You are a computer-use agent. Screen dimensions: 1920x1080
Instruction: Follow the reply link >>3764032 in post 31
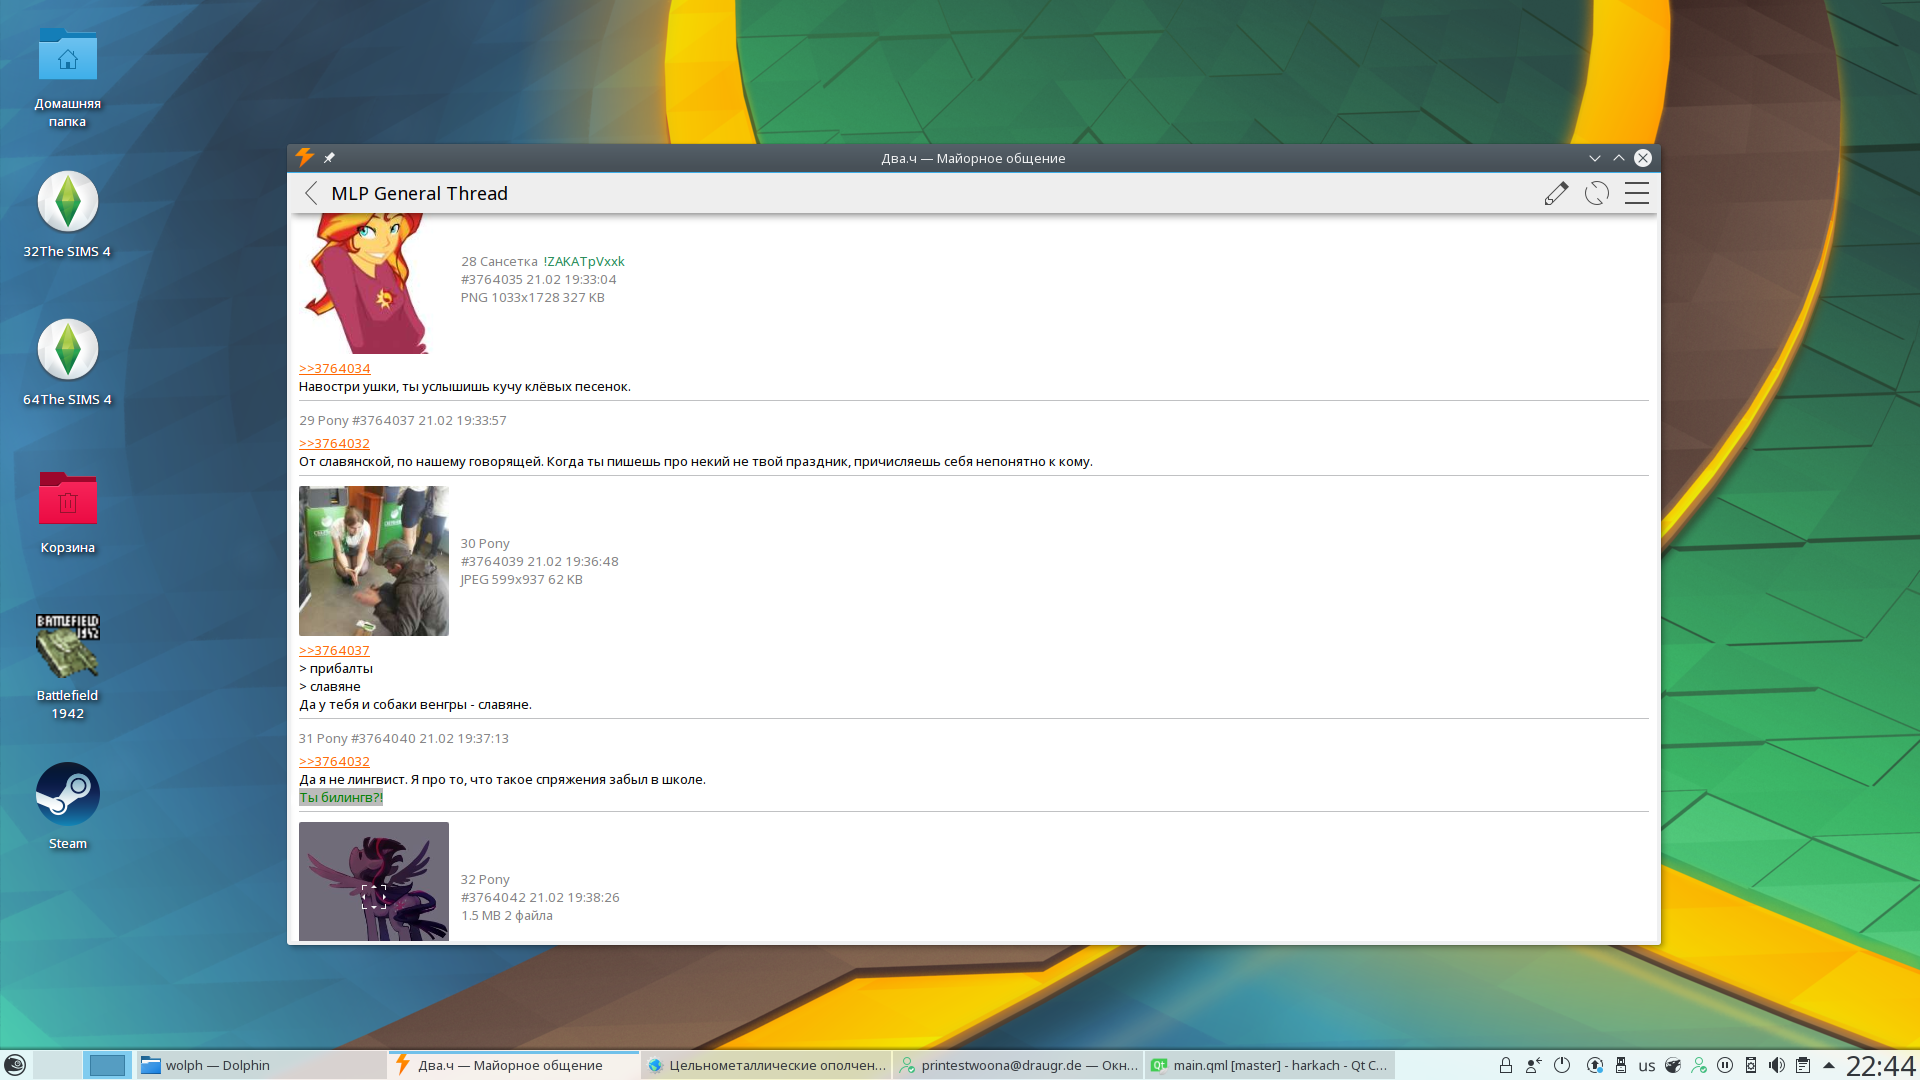[334, 761]
